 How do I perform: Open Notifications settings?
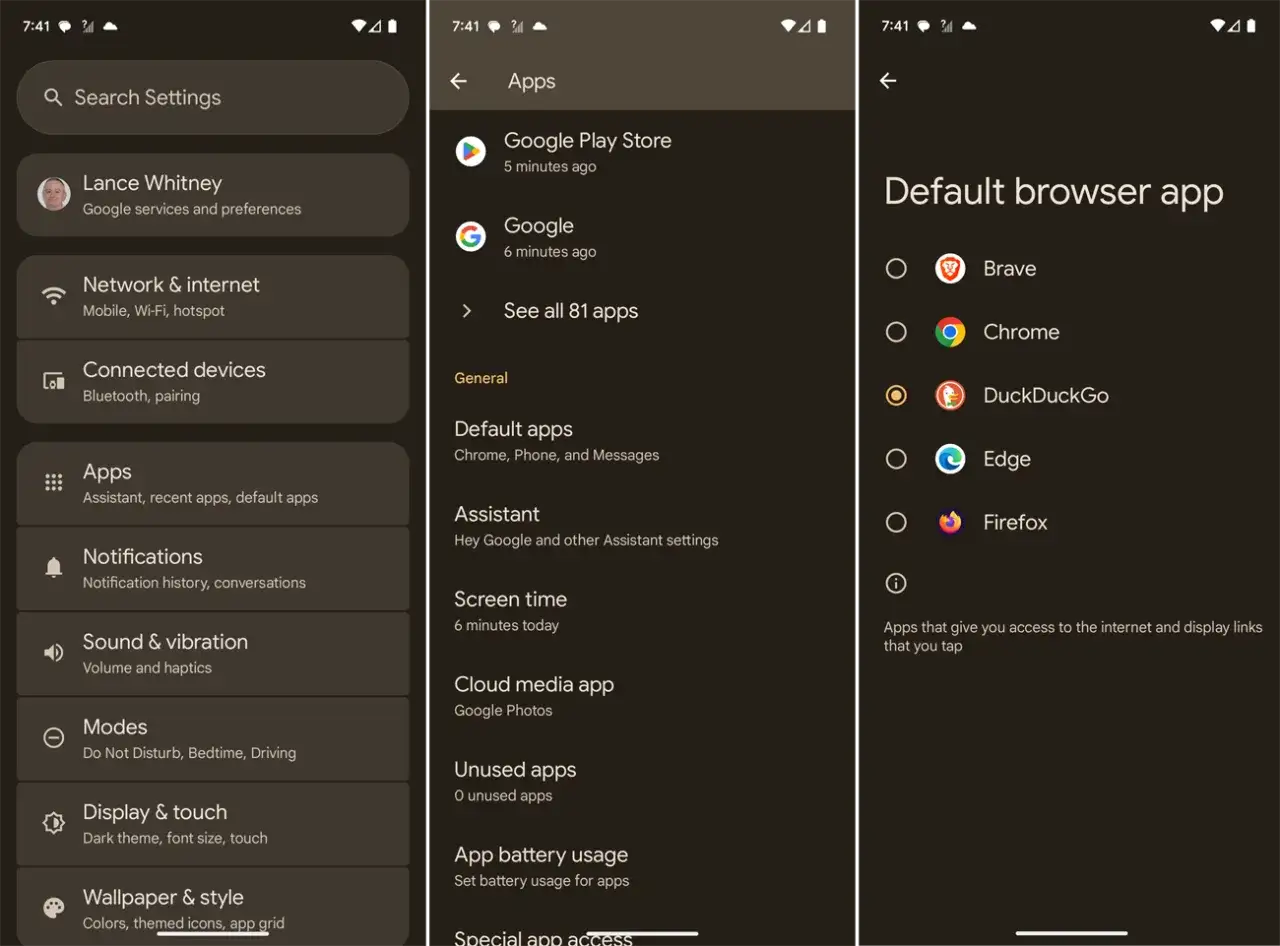213,568
